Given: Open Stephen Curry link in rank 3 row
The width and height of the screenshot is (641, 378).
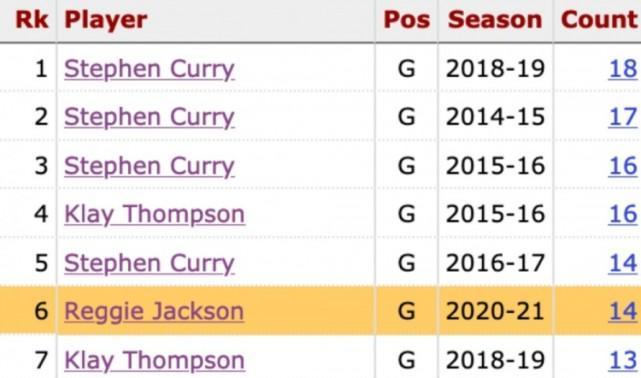Looking at the screenshot, I should (x=149, y=166).
